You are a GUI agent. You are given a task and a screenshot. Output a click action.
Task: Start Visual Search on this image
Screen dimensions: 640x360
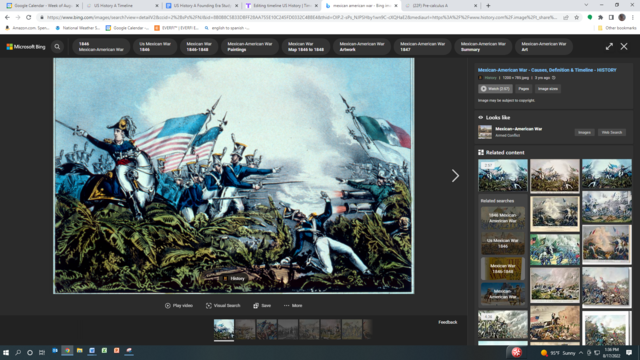pyautogui.click(x=223, y=305)
